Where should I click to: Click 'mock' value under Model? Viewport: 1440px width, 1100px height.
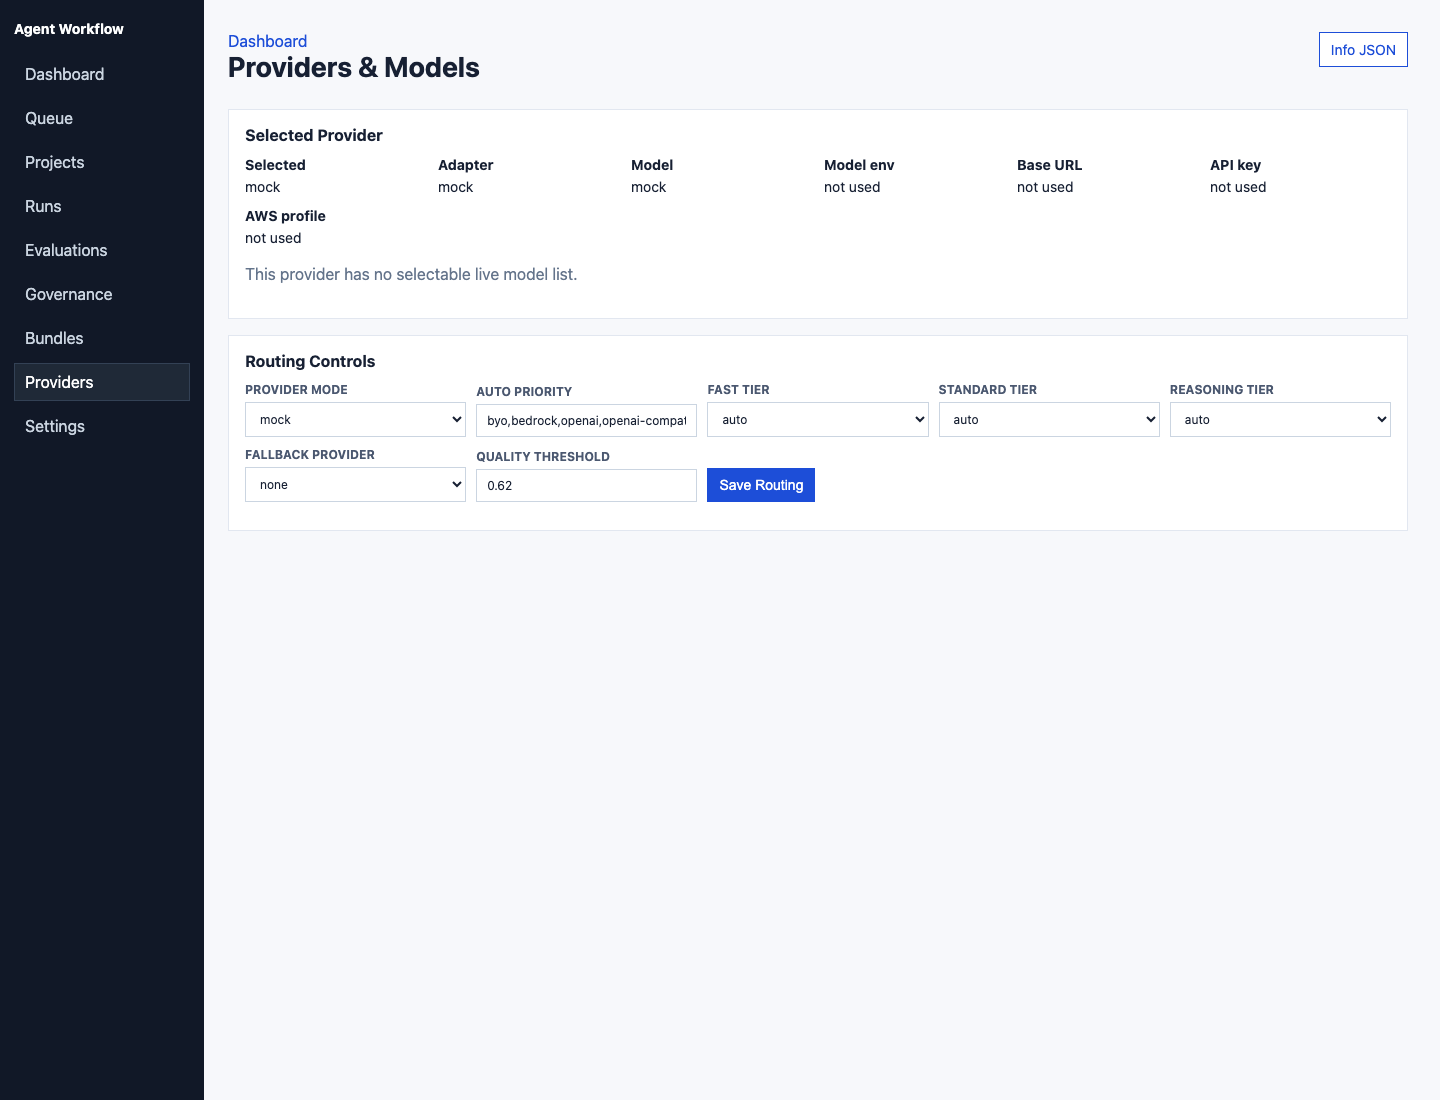click(649, 187)
